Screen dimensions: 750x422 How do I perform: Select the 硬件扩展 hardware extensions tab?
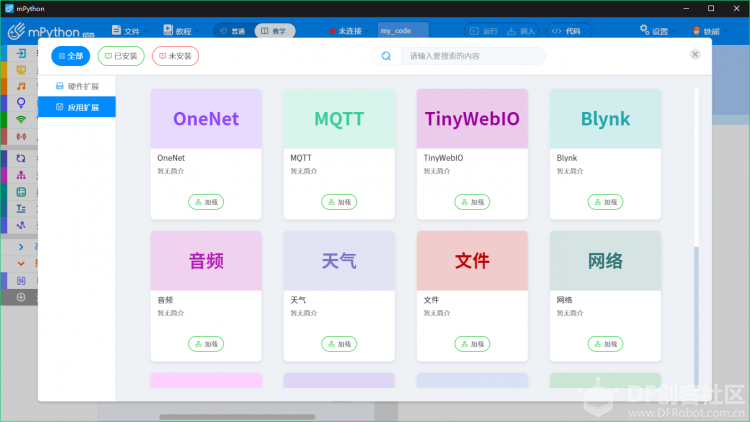click(x=77, y=86)
